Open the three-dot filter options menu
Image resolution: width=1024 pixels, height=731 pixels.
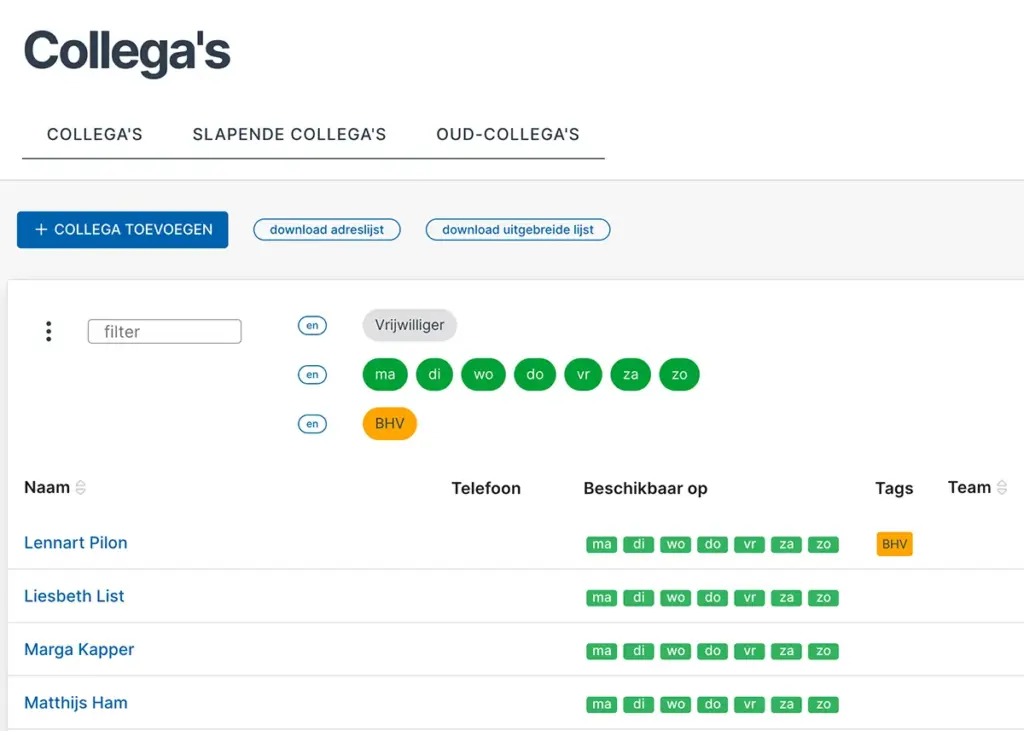48,332
